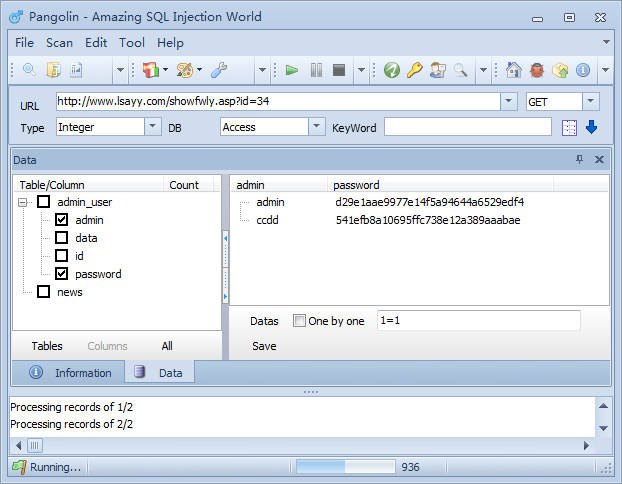Click the home house icon

[x=514, y=70]
